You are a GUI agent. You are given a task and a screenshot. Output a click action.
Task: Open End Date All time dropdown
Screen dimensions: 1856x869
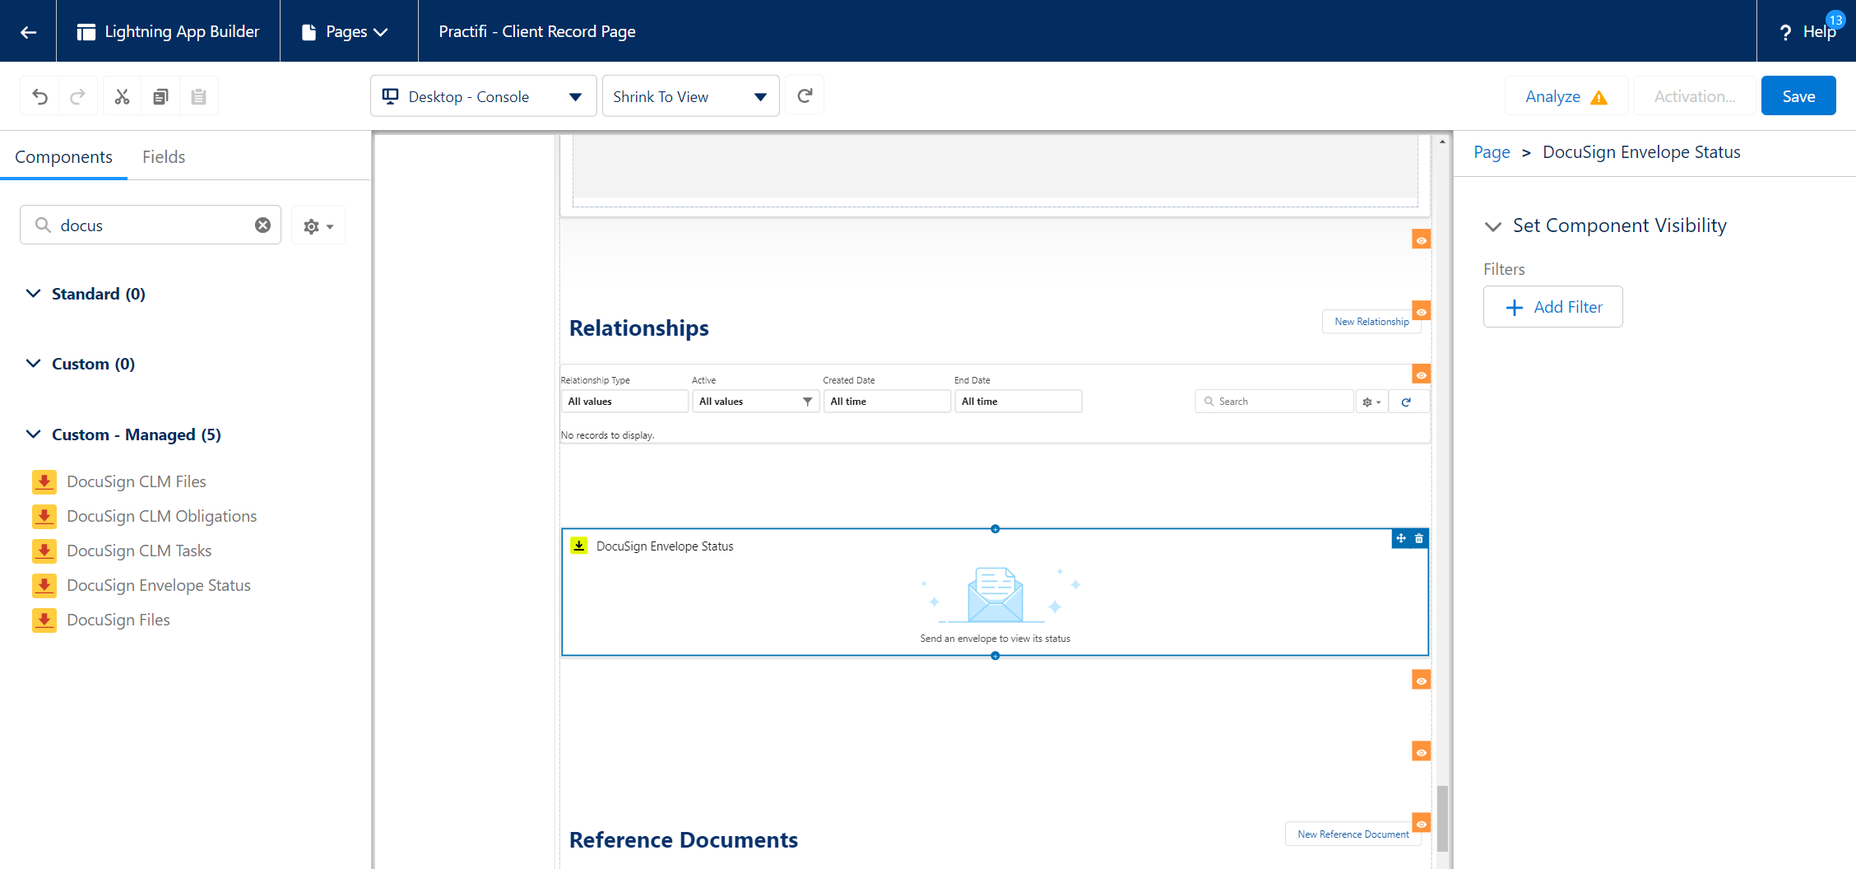(1017, 401)
